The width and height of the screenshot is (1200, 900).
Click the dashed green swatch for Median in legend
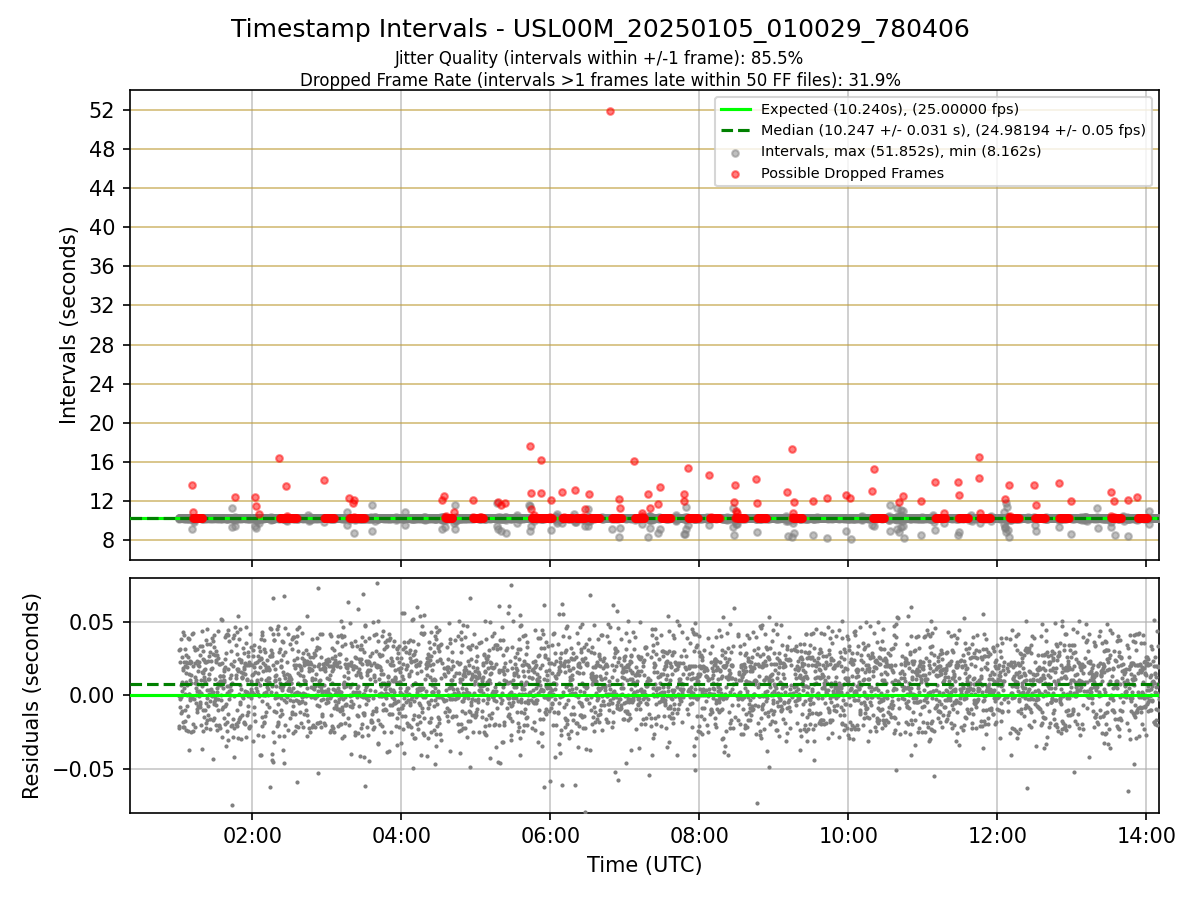click(x=736, y=131)
